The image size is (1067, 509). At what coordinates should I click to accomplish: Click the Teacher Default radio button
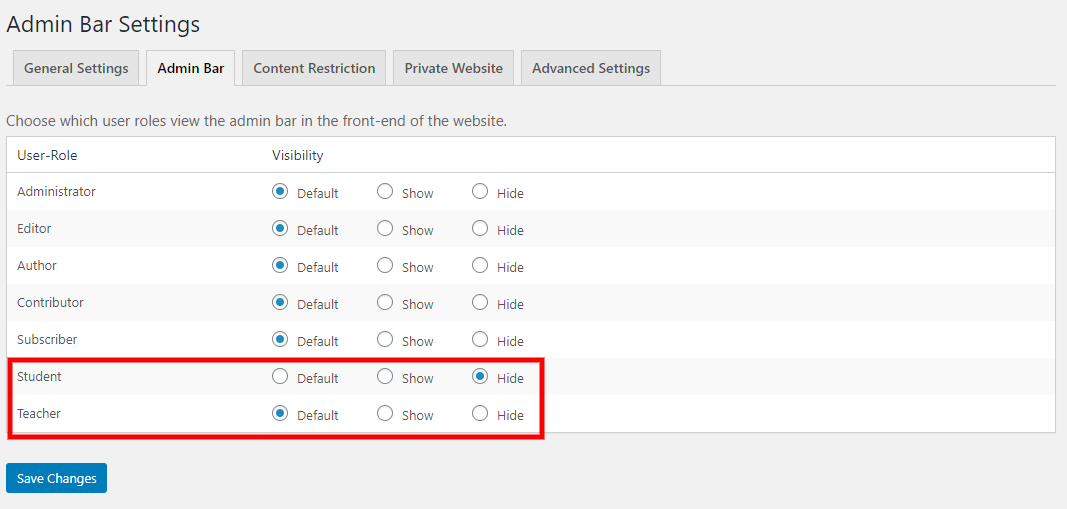pos(279,413)
